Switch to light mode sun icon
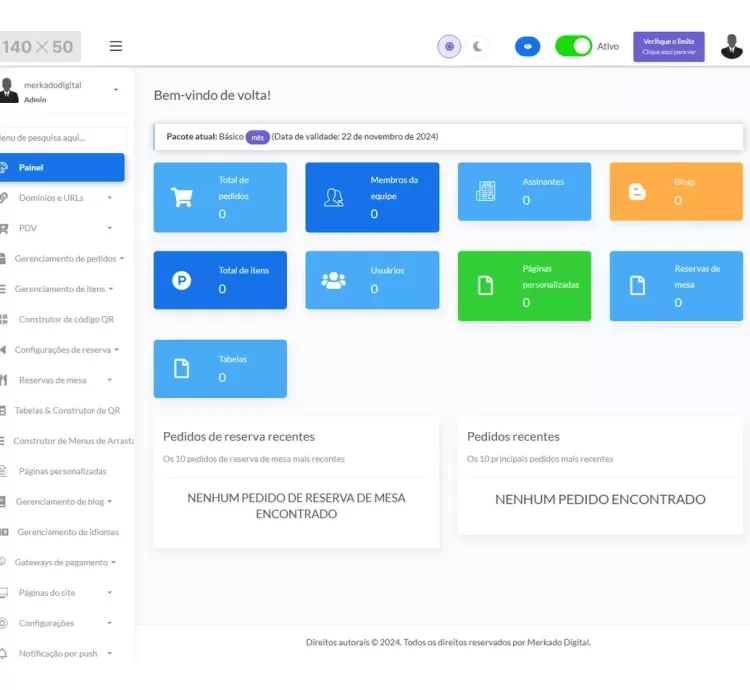This screenshot has width=750, height=690. pos(450,46)
